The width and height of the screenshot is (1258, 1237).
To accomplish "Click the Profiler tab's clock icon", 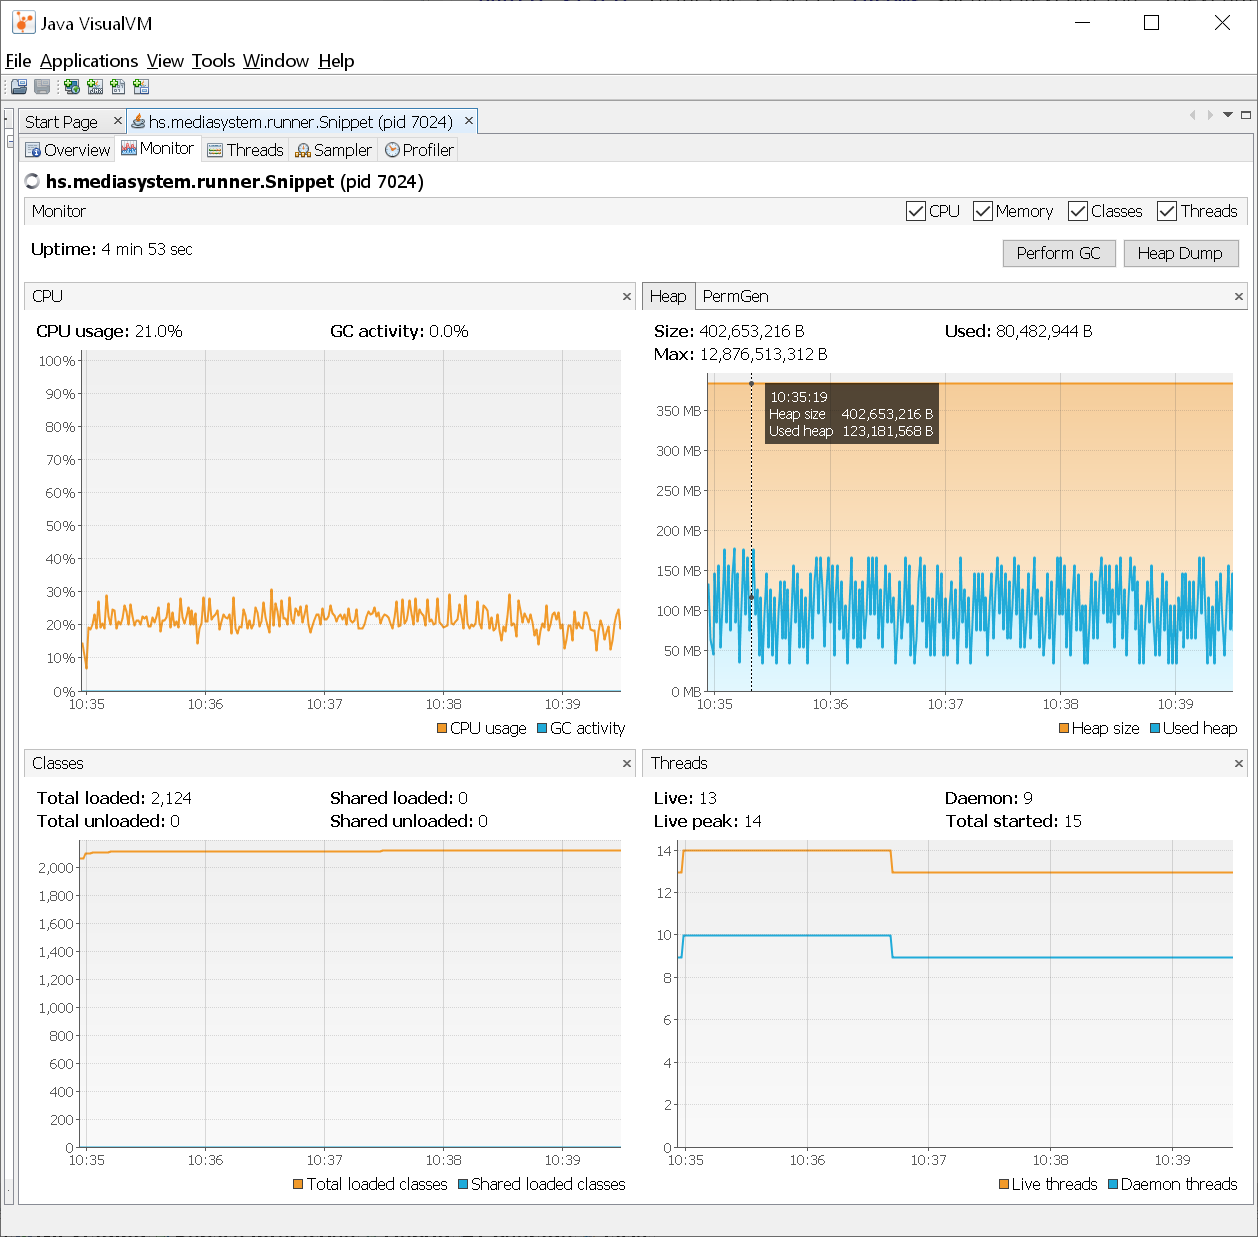I will click(x=393, y=150).
